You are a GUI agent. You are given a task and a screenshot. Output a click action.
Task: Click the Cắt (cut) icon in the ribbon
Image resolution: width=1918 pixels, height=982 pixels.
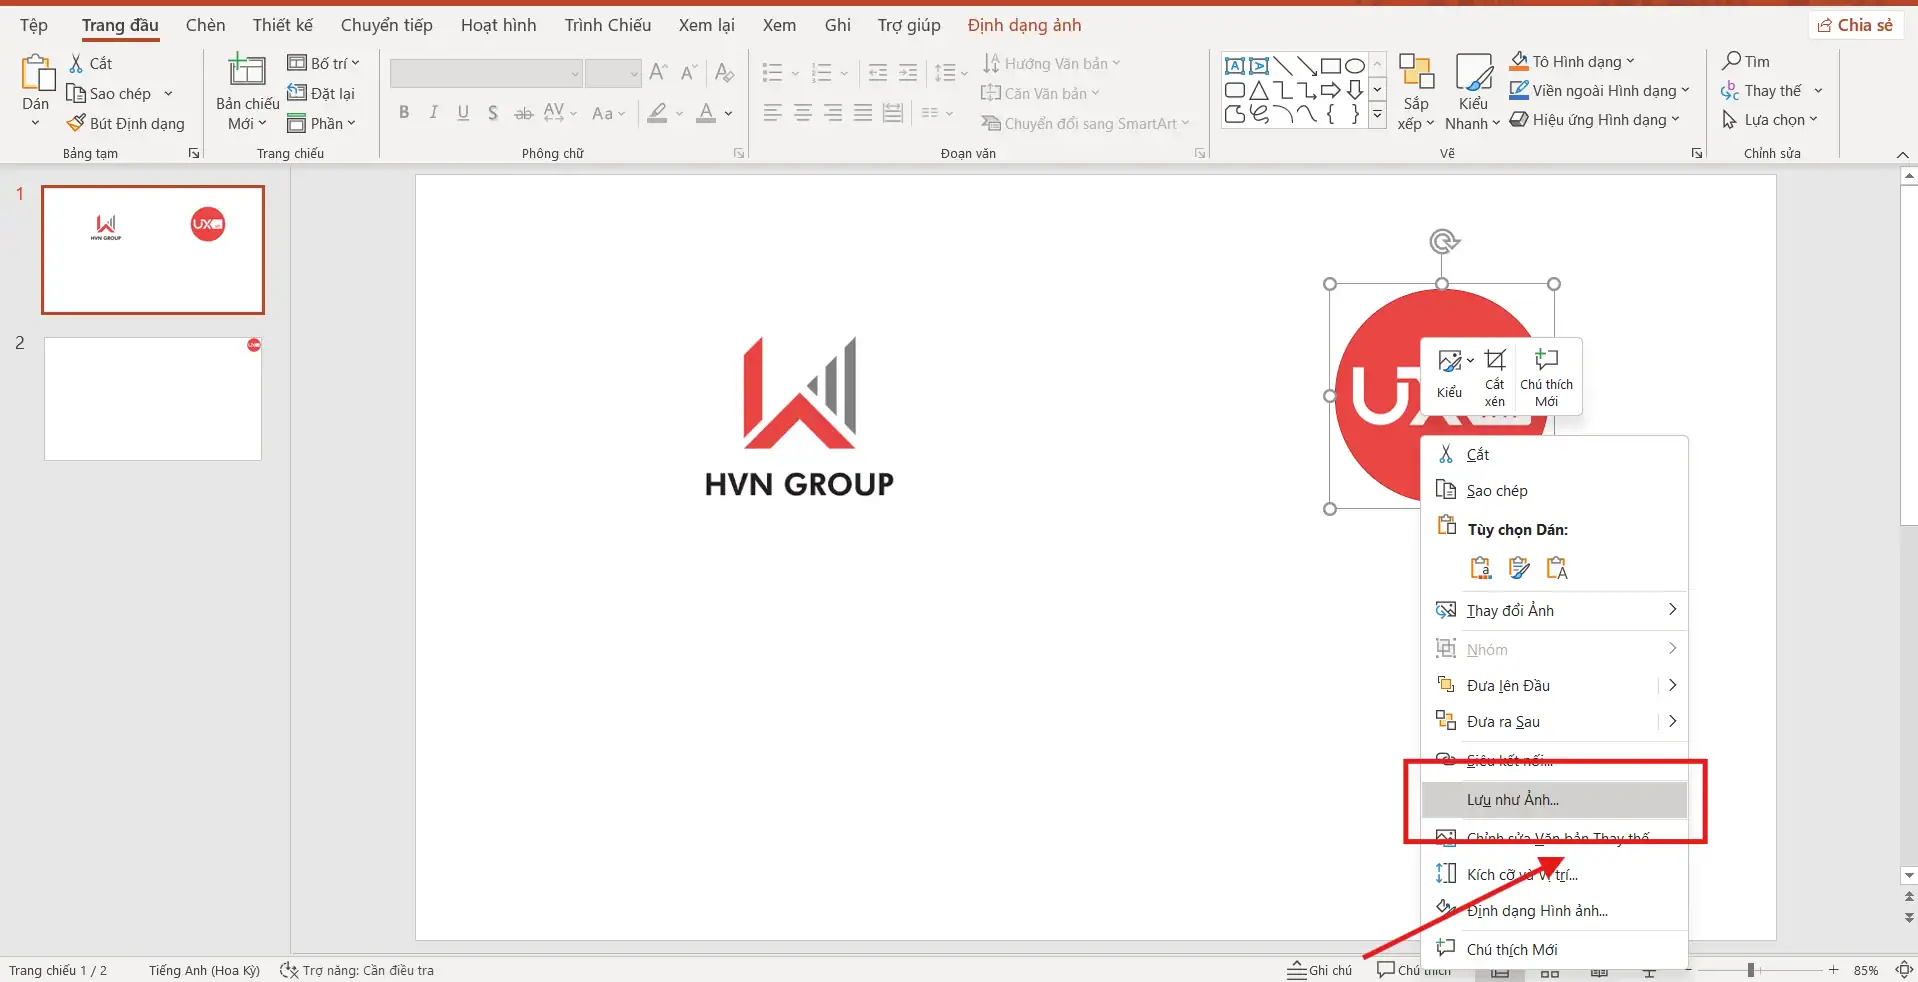76,63
